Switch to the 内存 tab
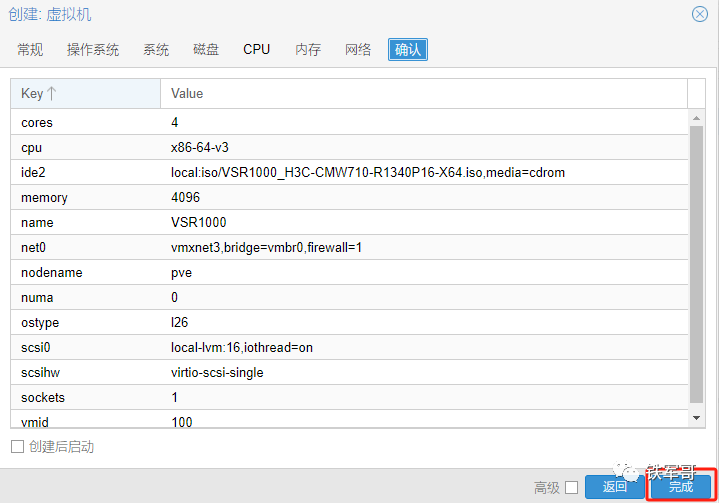This screenshot has height=503, width=719. [x=308, y=50]
